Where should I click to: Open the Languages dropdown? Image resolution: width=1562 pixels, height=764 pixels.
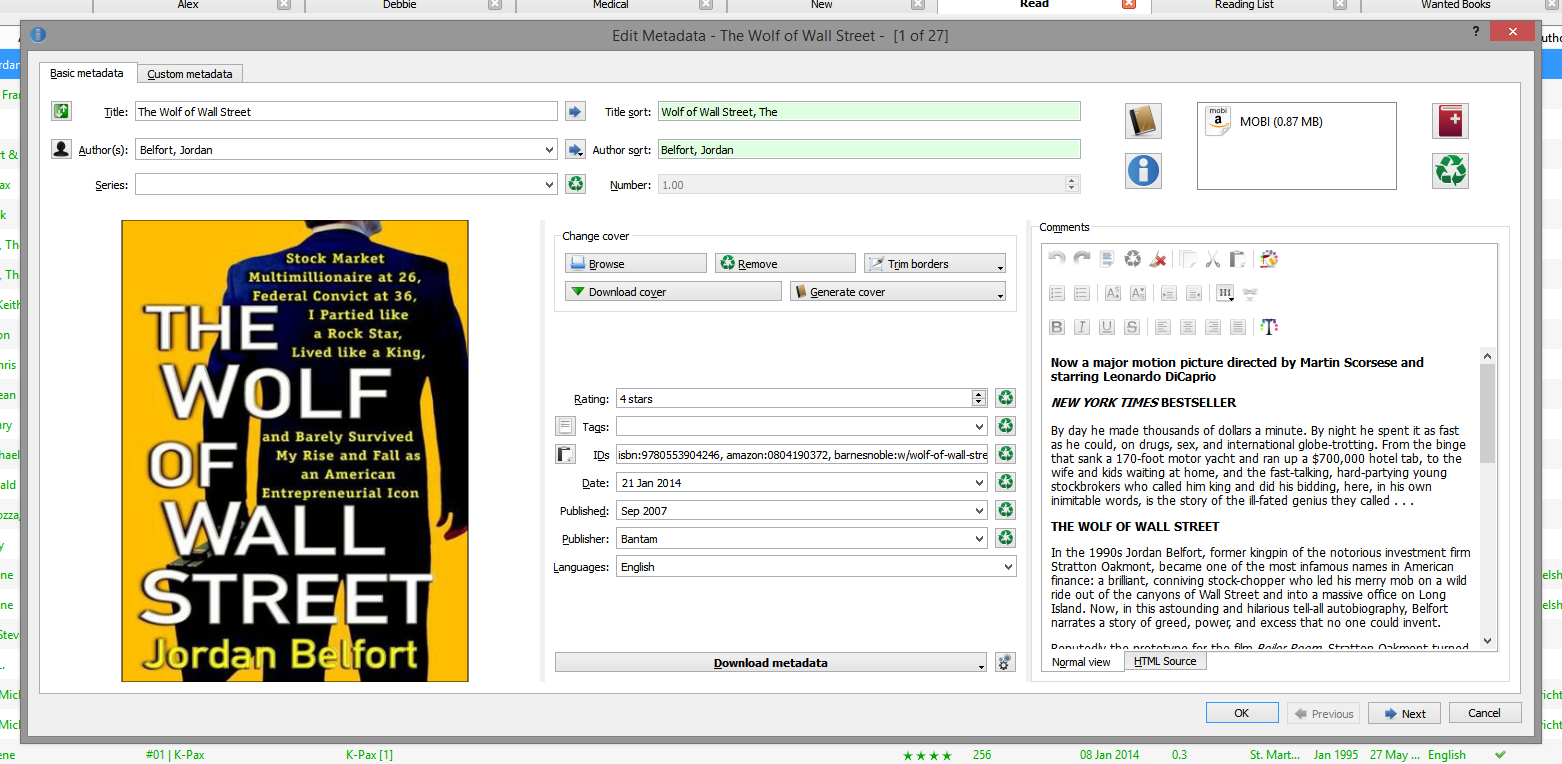[x=1008, y=566]
